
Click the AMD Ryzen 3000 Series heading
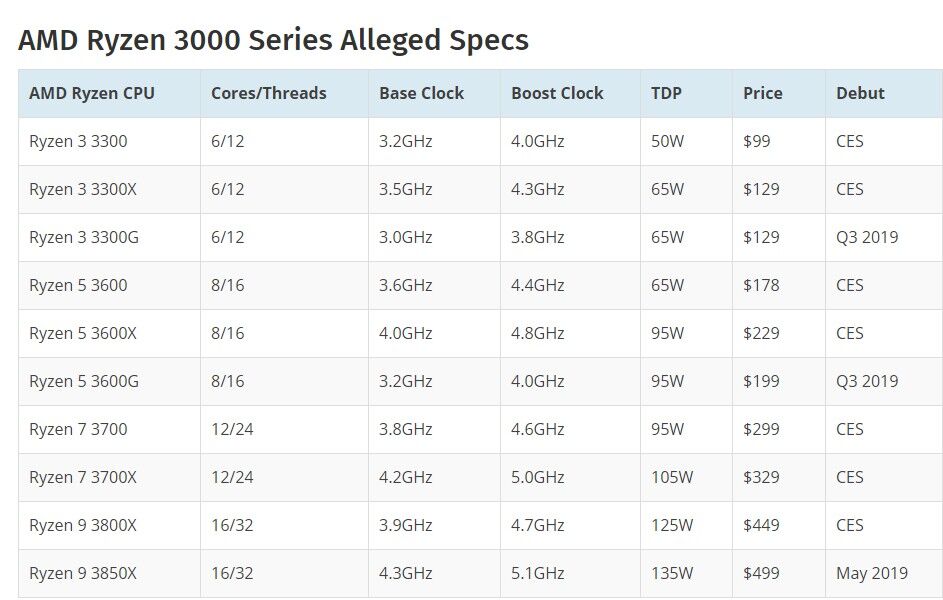[273, 41]
